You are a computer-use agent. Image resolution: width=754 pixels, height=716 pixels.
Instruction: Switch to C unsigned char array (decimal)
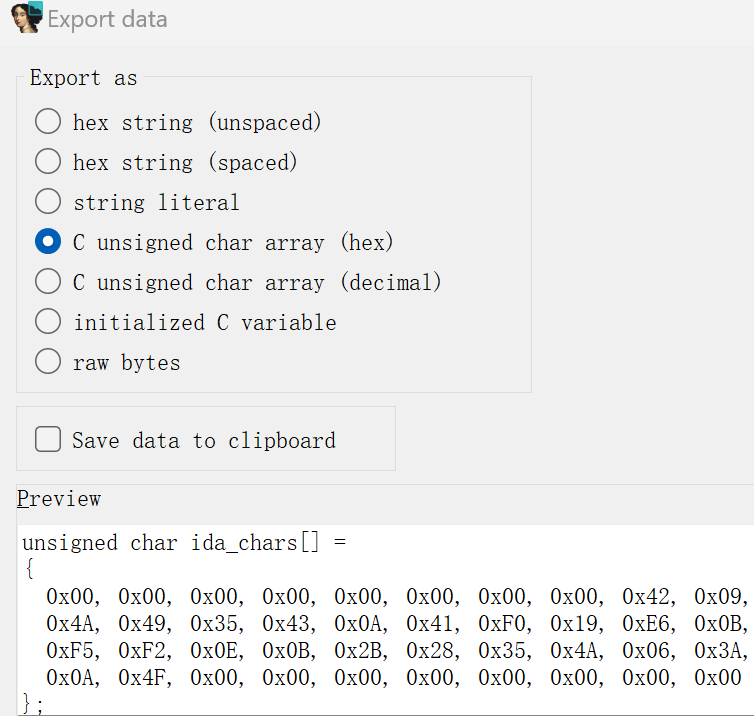coord(48,282)
